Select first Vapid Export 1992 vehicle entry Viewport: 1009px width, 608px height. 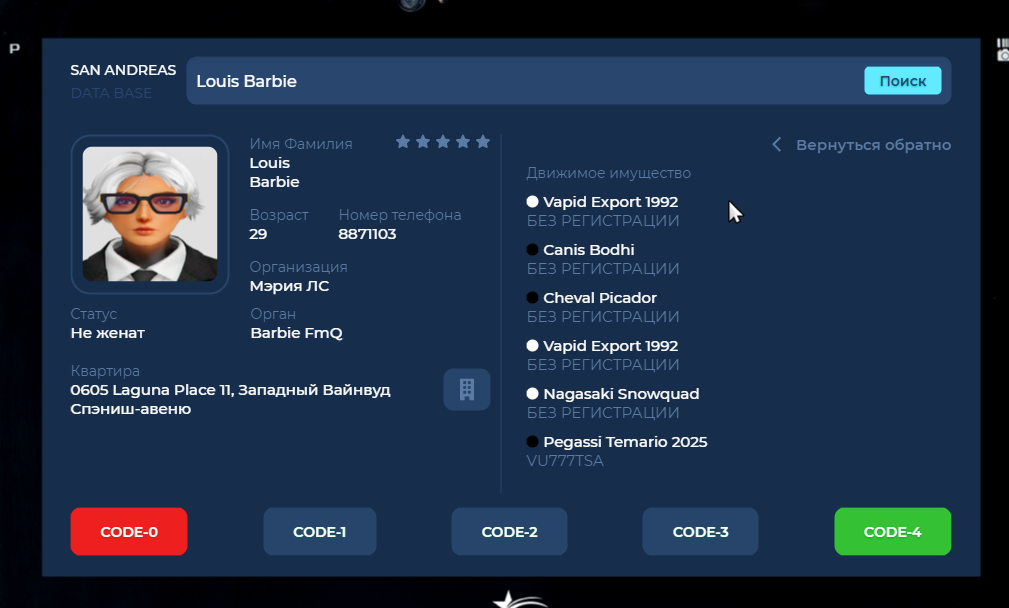pyautogui.click(x=610, y=202)
